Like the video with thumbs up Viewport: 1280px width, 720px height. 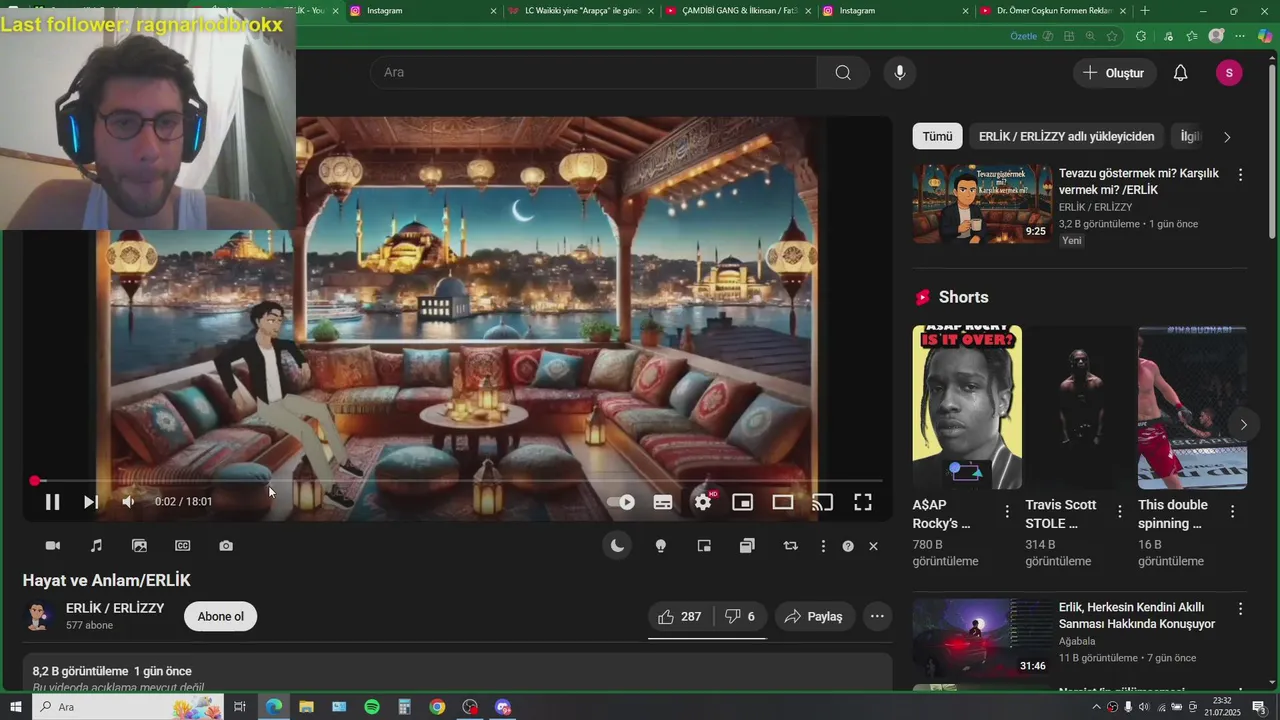[x=680, y=616]
